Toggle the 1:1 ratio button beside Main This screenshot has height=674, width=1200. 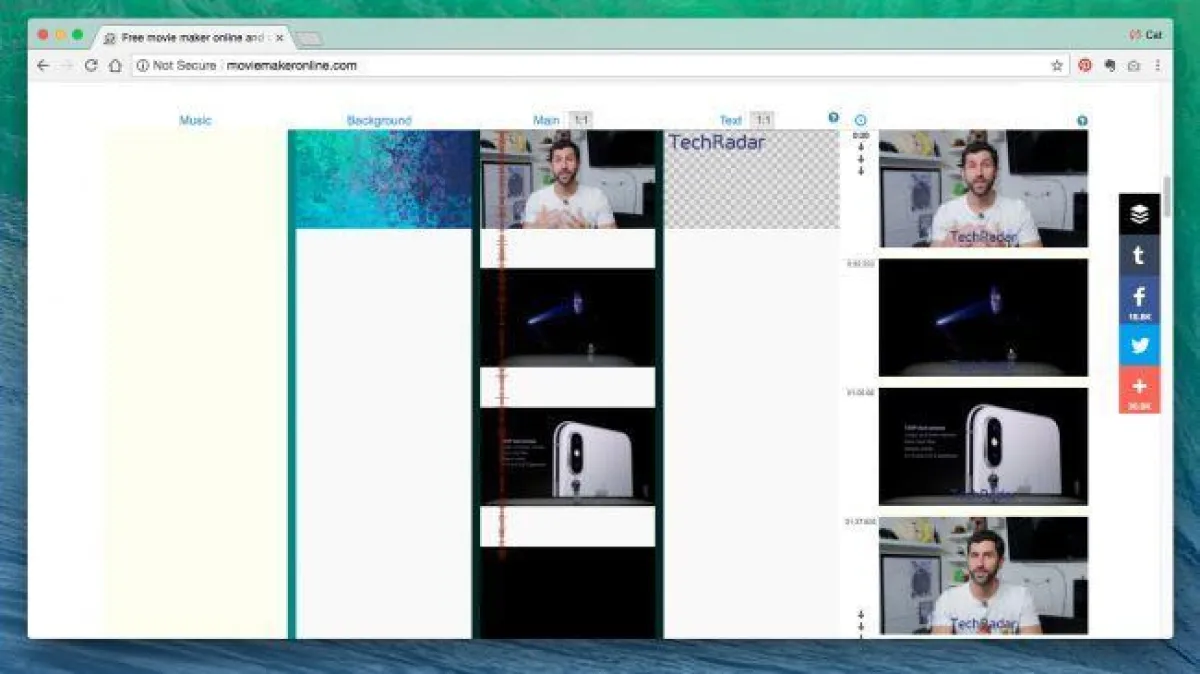(580, 120)
